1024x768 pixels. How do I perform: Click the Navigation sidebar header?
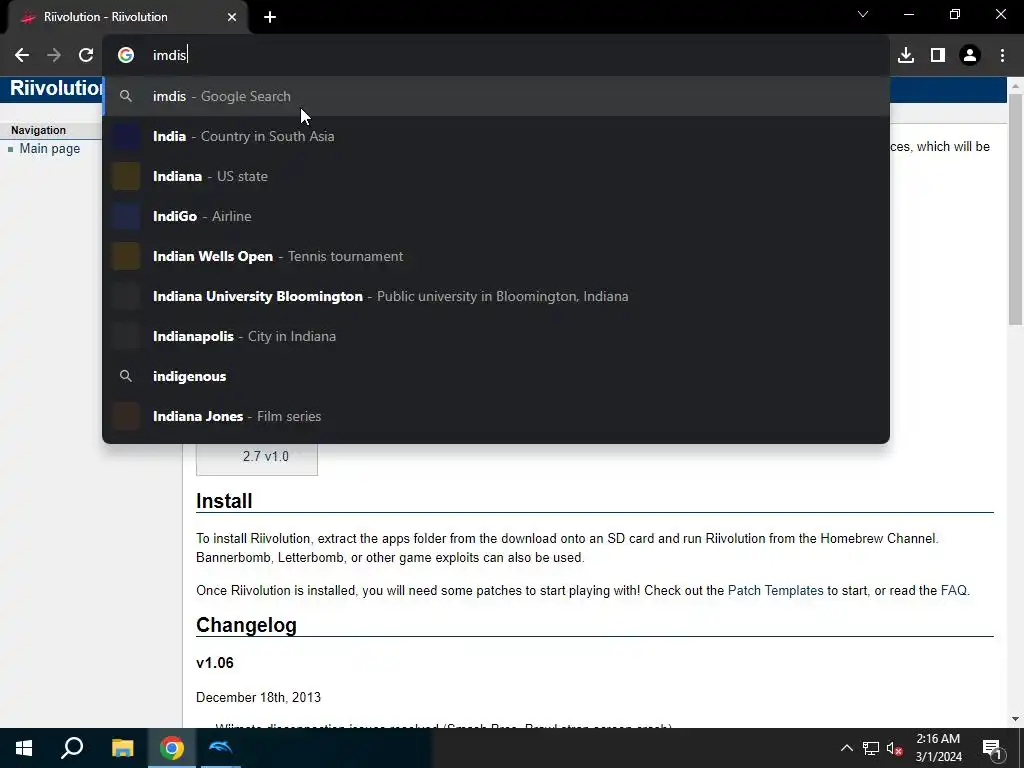[39, 130]
